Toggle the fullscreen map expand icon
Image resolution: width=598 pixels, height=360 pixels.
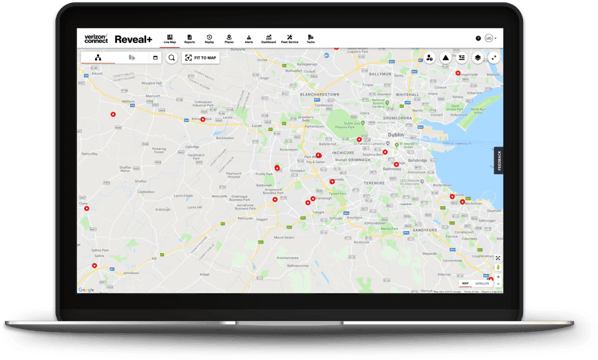(x=494, y=58)
